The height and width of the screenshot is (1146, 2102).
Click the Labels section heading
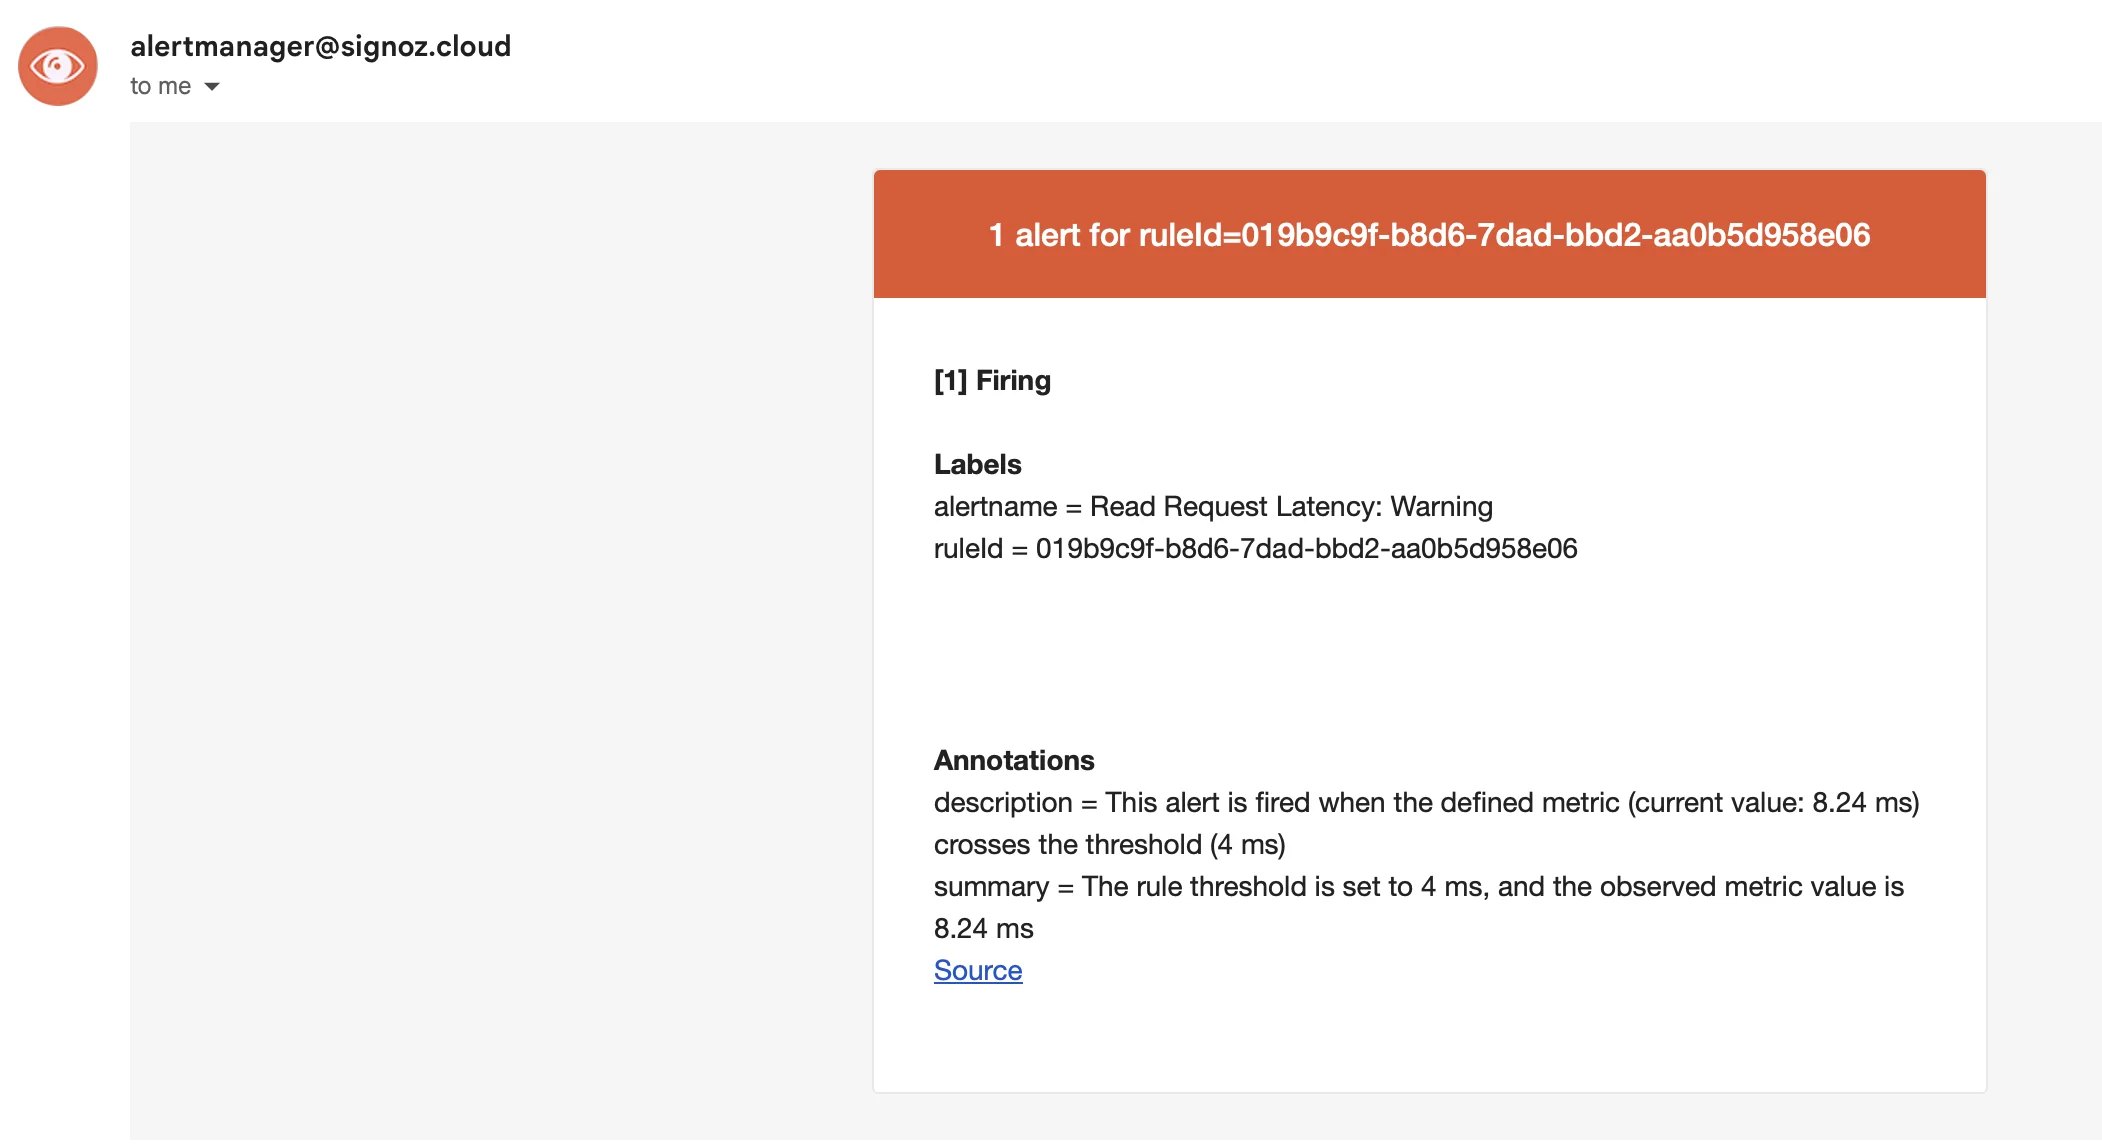(977, 464)
